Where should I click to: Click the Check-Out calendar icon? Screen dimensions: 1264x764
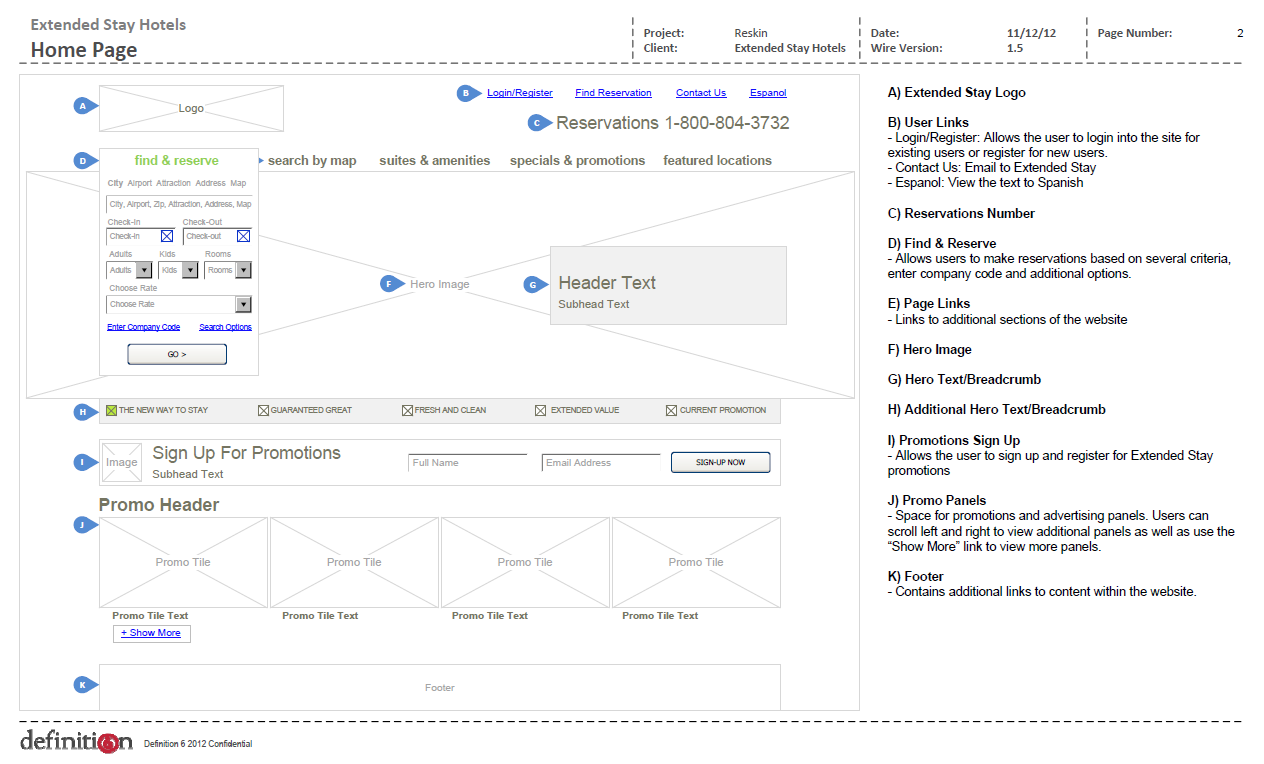[x=243, y=236]
